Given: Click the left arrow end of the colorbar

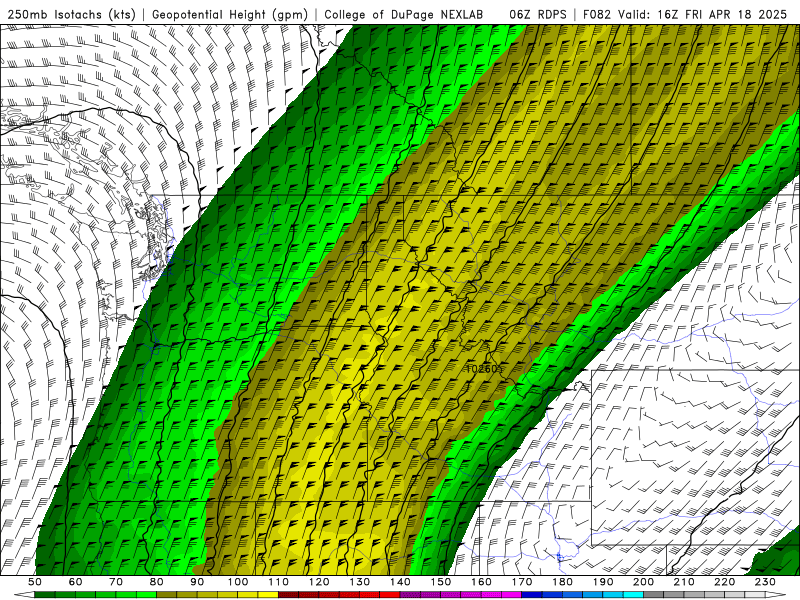Looking at the screenshot, I should pyautogui.click(x=24, y=595).
